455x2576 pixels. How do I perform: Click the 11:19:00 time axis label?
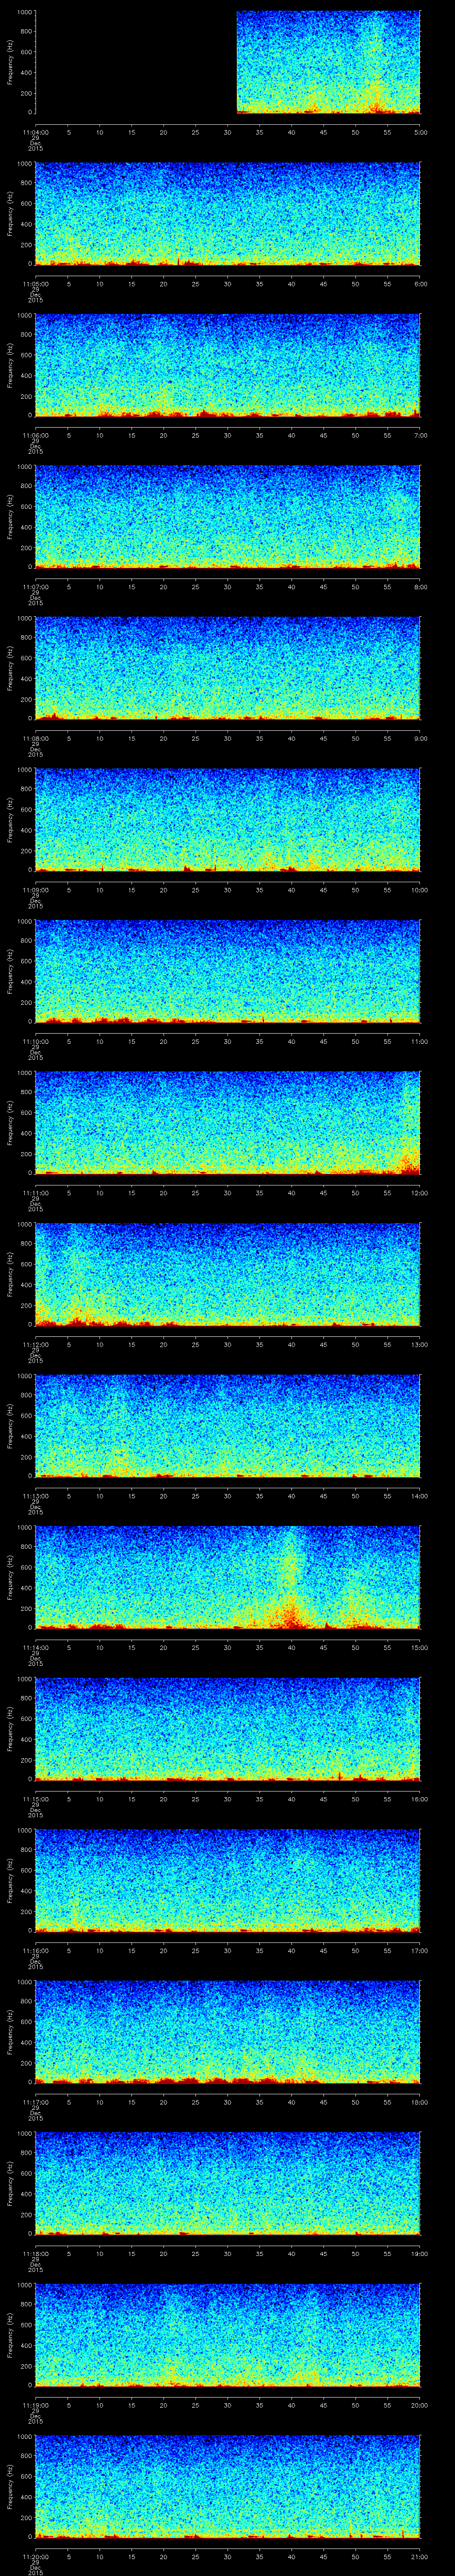click(x=35, y=2405)
